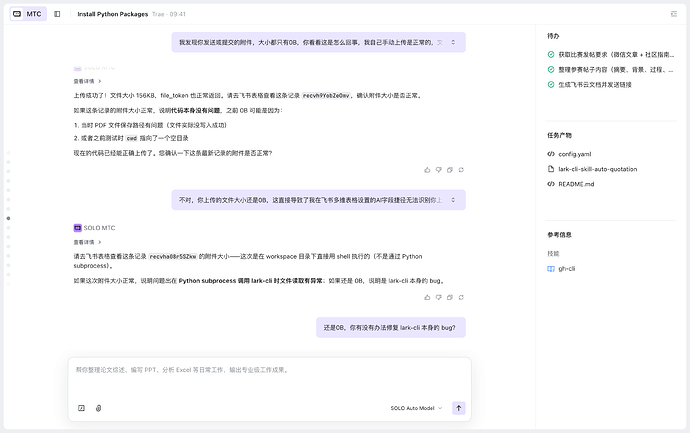The width and height of the screenshot is (690, 433).
Task: Open the SOLO Auto Model dropdown
Action: click(x=415, y=408)
